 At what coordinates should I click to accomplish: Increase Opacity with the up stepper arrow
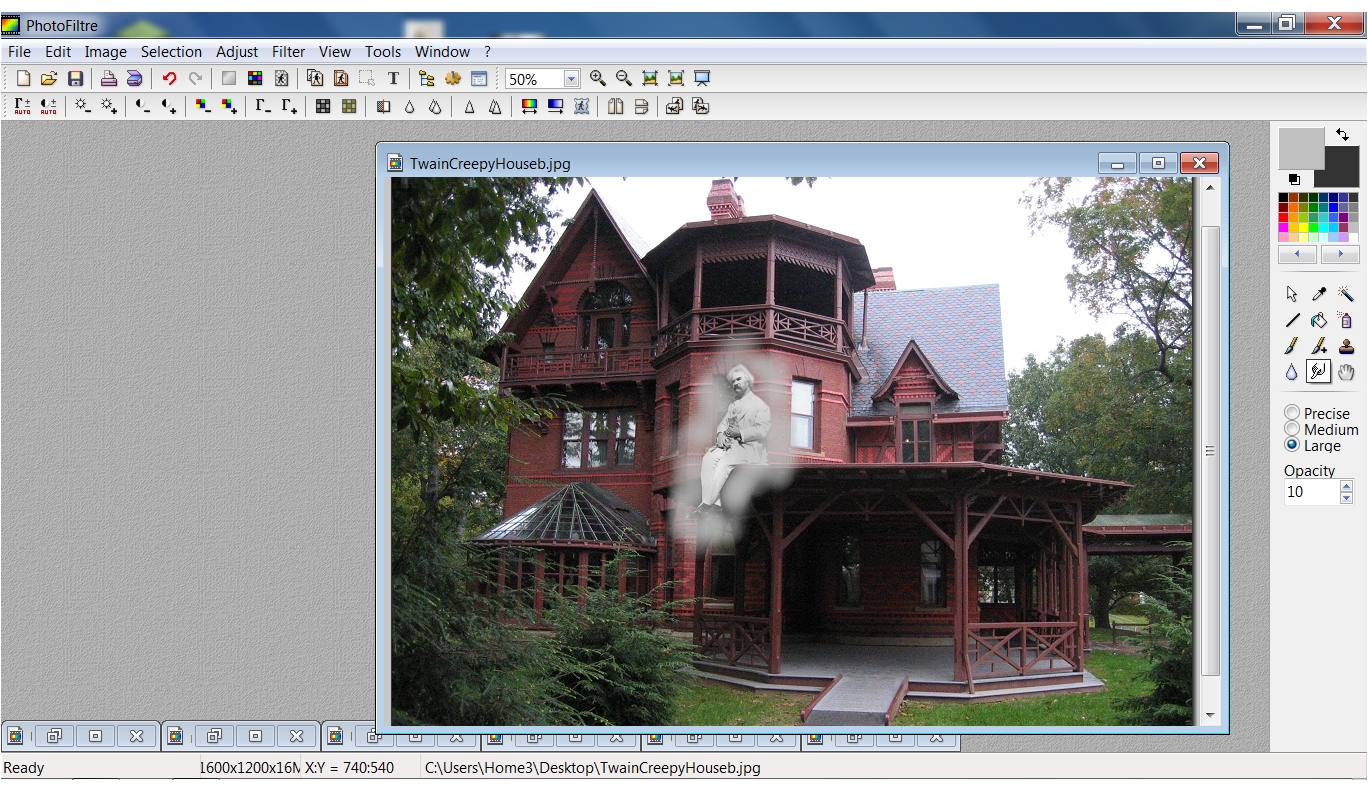pos(1346,486)
